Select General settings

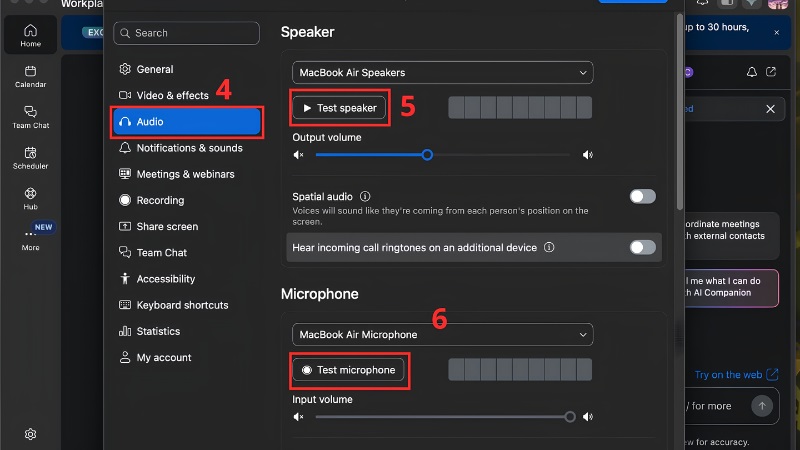186,69
